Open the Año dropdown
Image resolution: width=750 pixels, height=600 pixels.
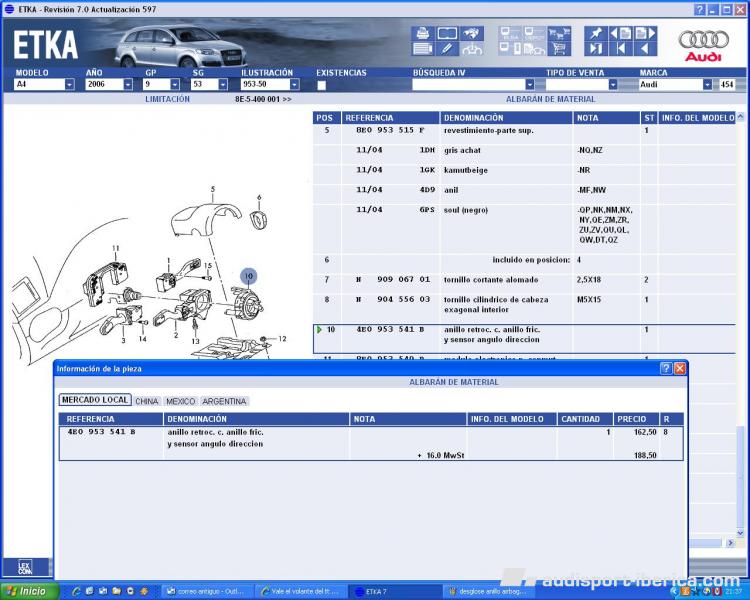pyautogui.click(x=128, y=85)
